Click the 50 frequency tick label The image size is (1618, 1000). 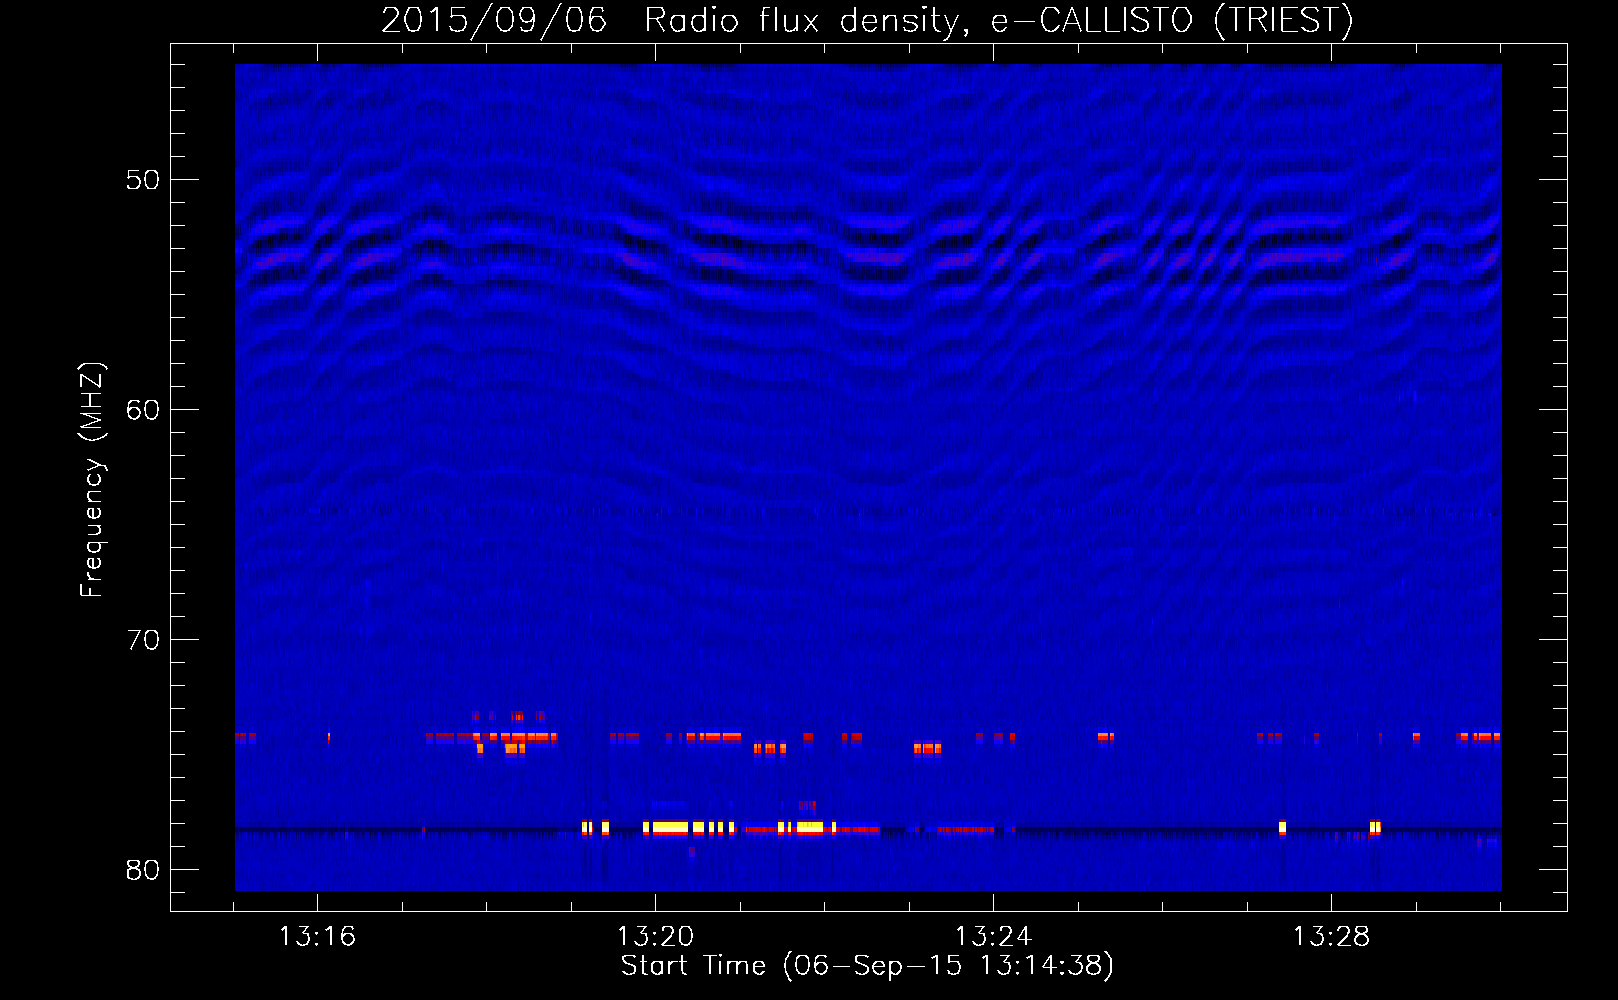pos(143,180)
